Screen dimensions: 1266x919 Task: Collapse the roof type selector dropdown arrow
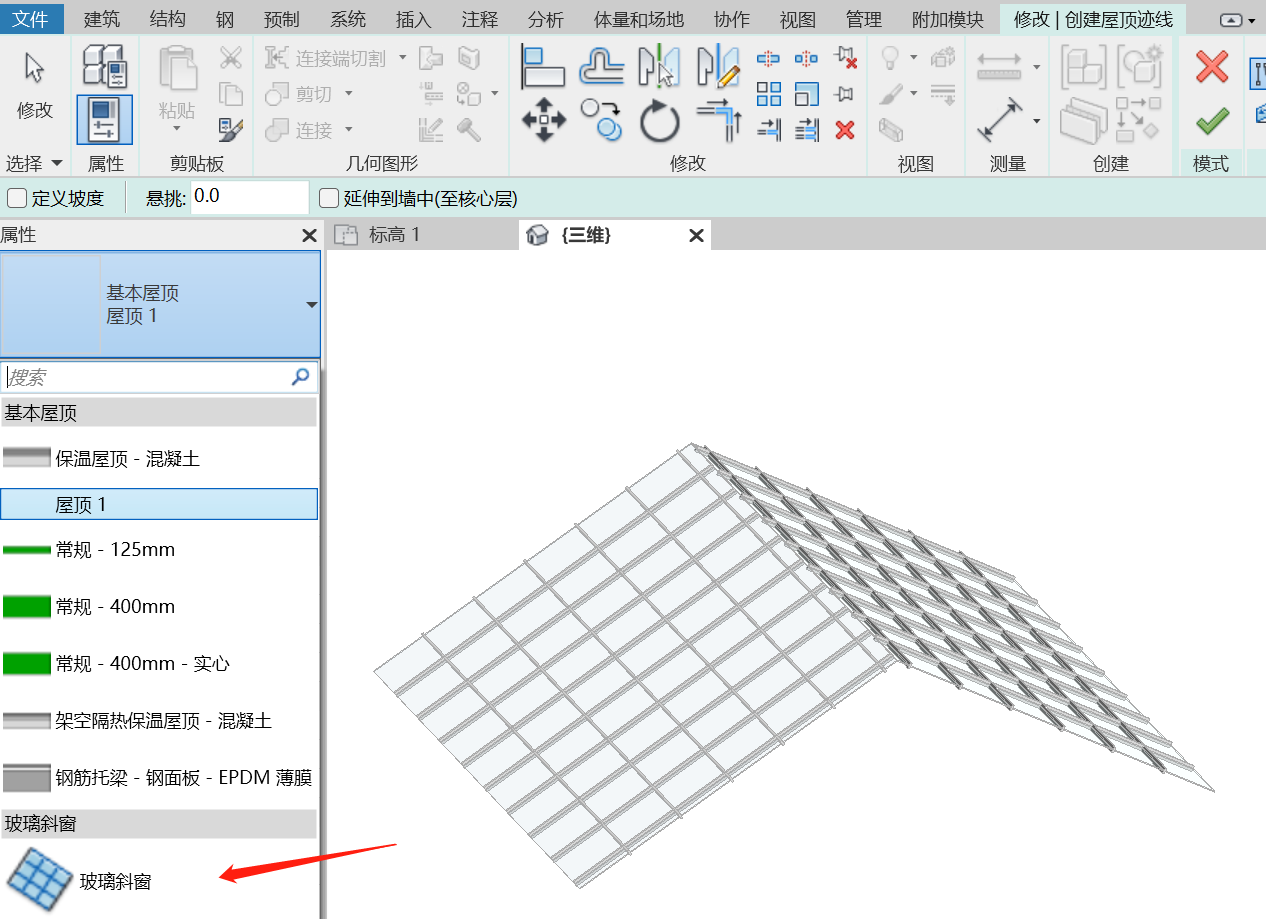[312, 305]
